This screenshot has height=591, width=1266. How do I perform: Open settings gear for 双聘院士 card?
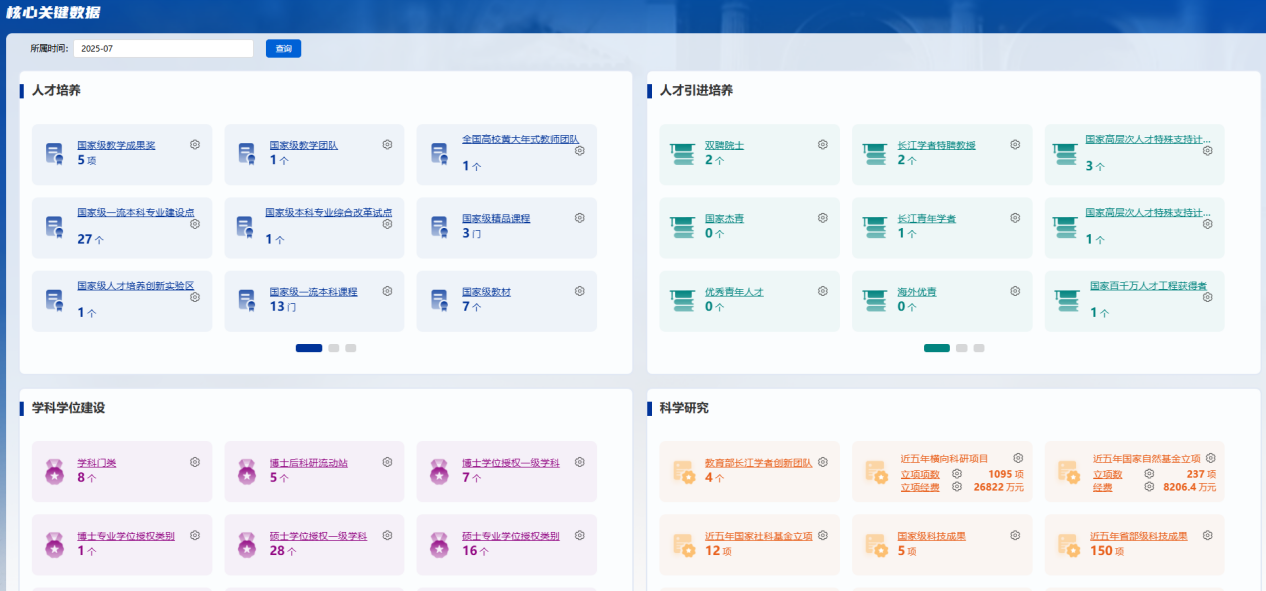tap(822, 145)
